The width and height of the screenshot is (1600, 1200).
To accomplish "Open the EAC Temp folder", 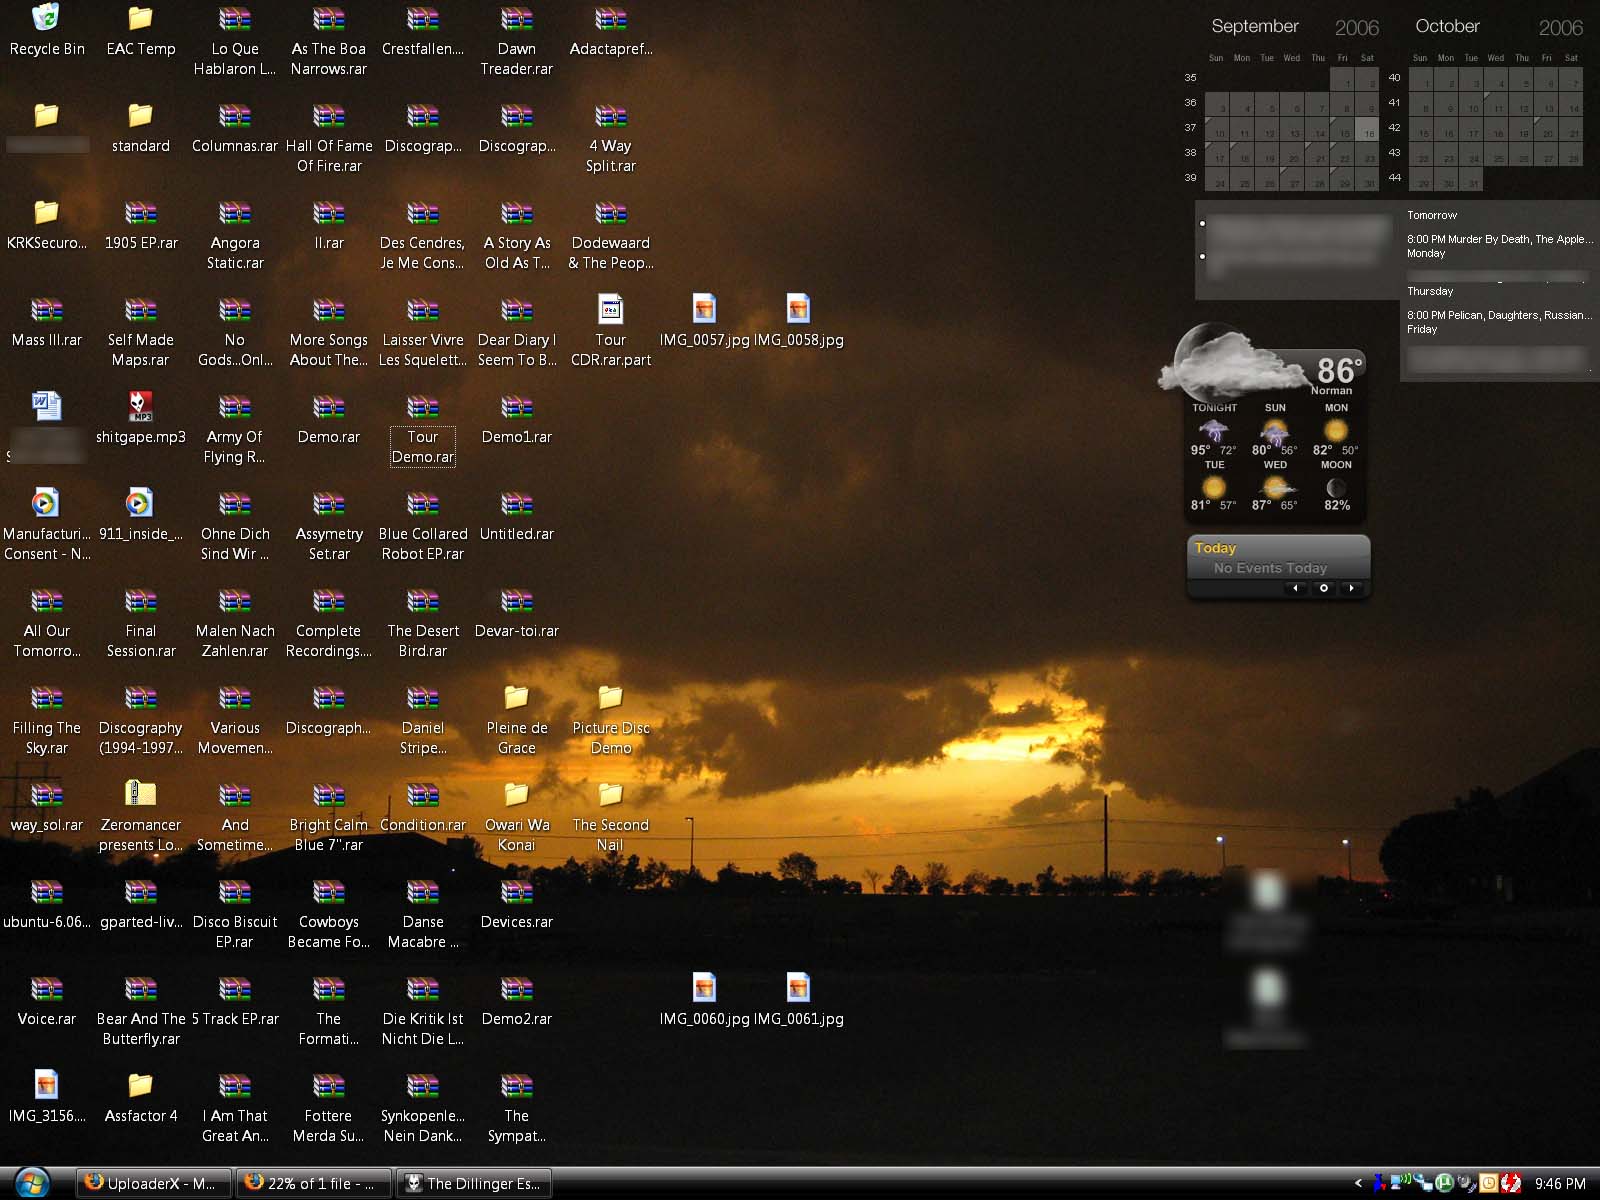I will point(140,31).
